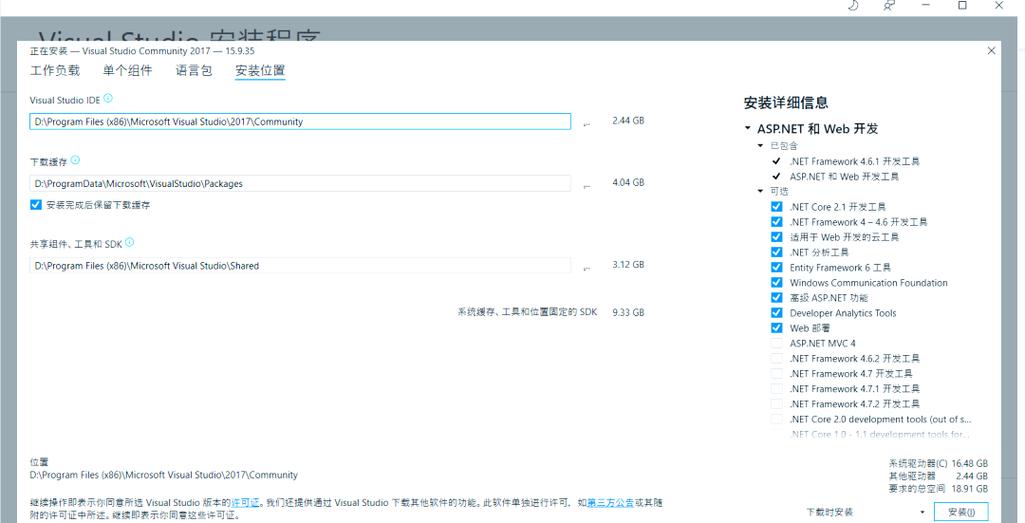Minimize the Visual Studio installer window

click(926, 5)
